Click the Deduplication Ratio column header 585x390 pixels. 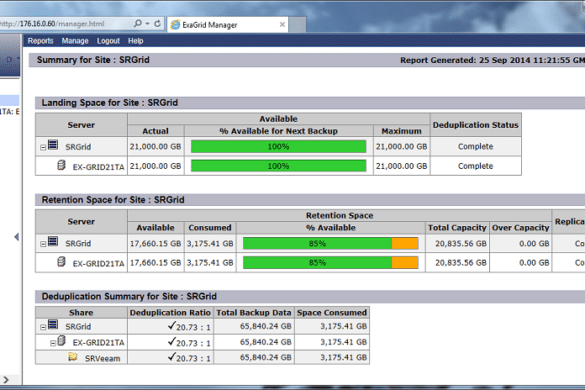pyautogui.click(x=170, y=313)
